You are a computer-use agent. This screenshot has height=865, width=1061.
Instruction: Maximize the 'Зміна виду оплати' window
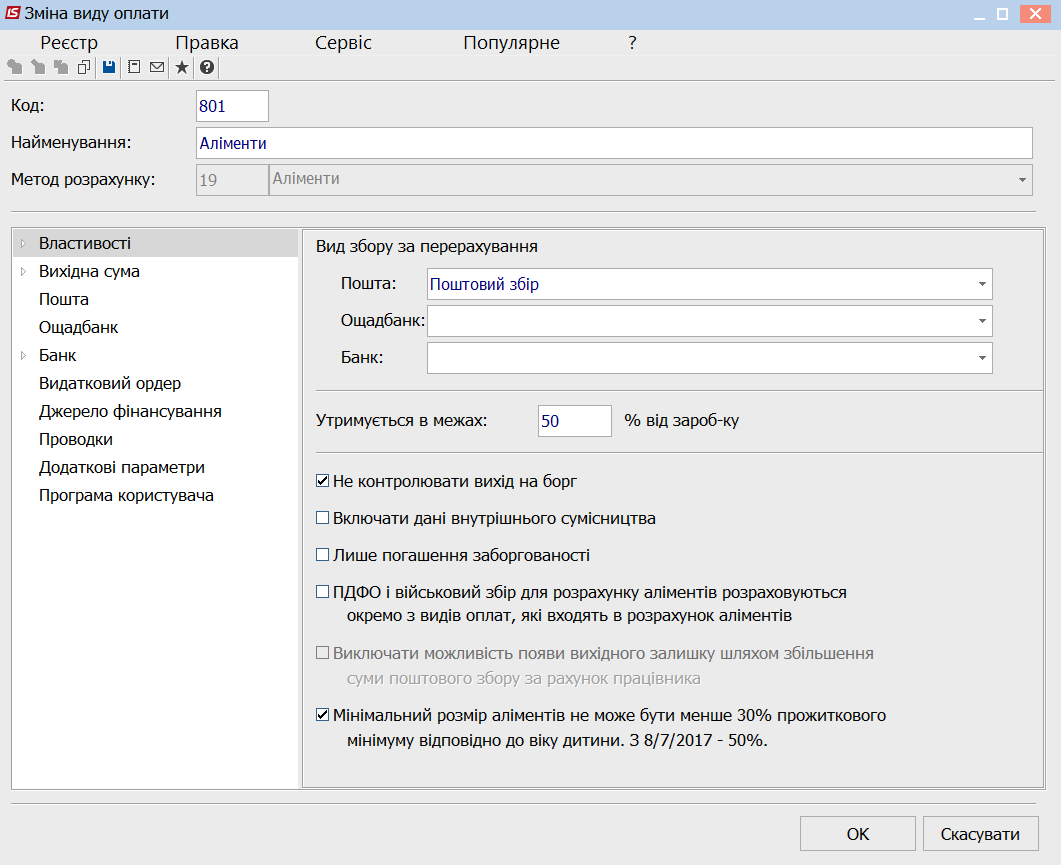[1003, 14]
